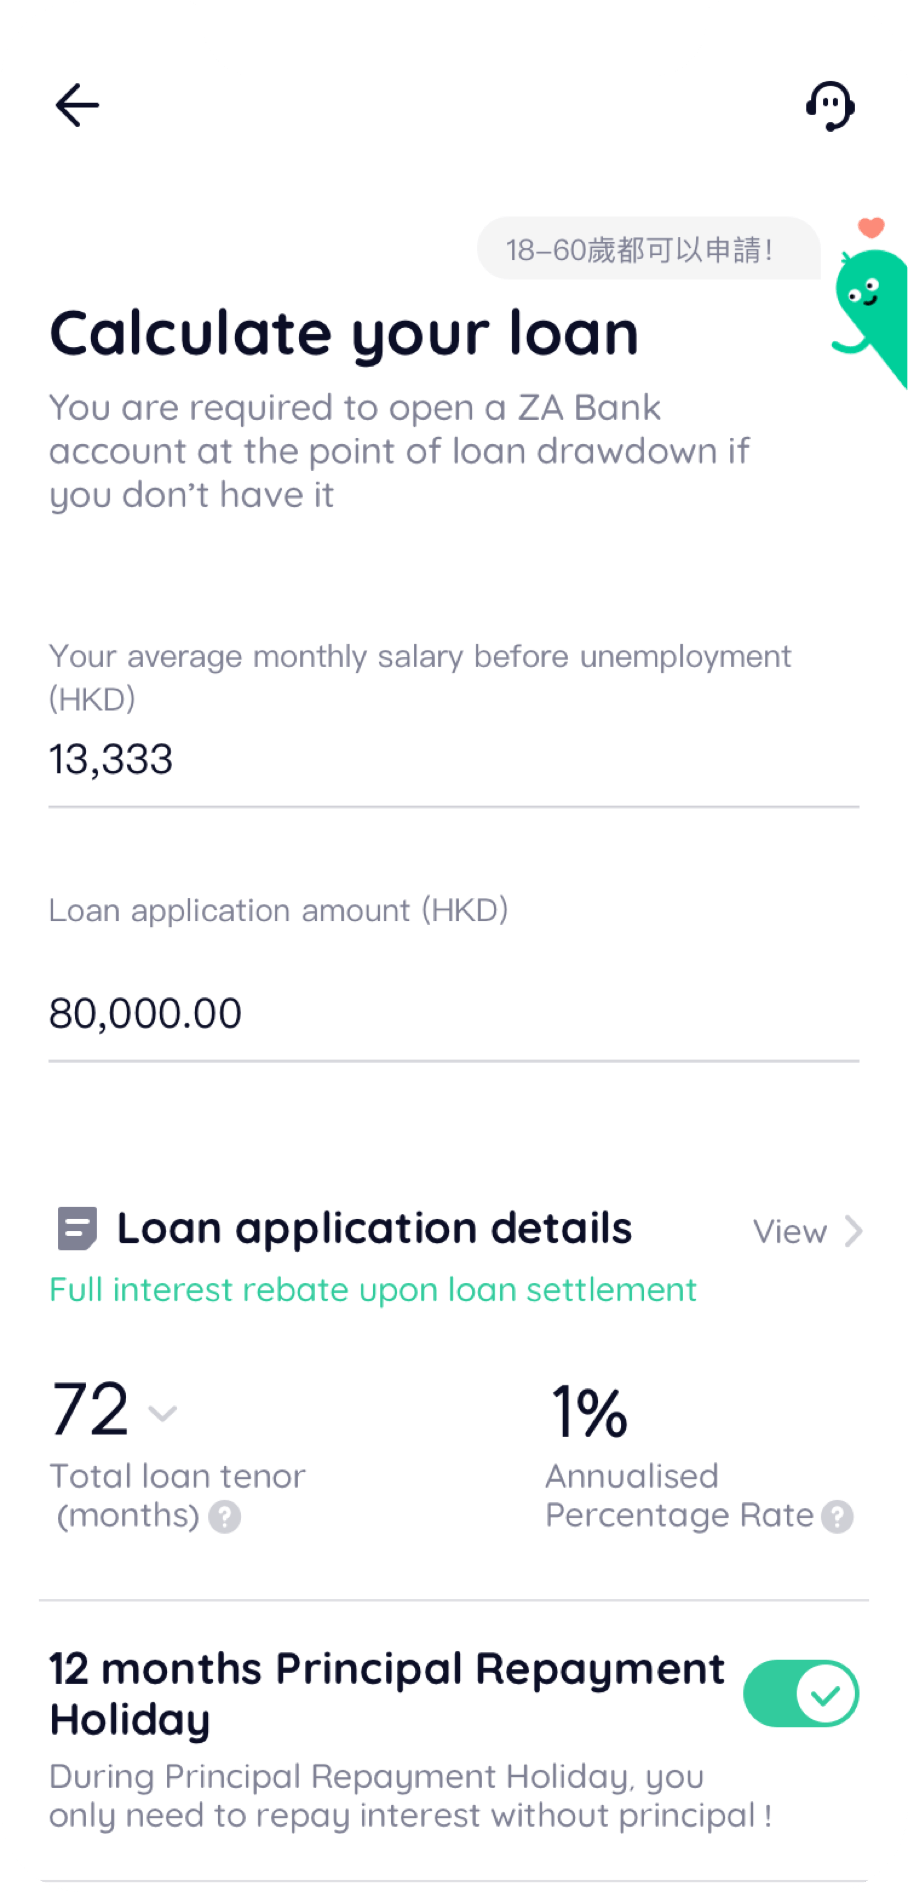Image resolution: width=908 pixels, height=1894 pixels.
Task: View loan application details
Action: pyautogui.click(x=790, y=1231)
